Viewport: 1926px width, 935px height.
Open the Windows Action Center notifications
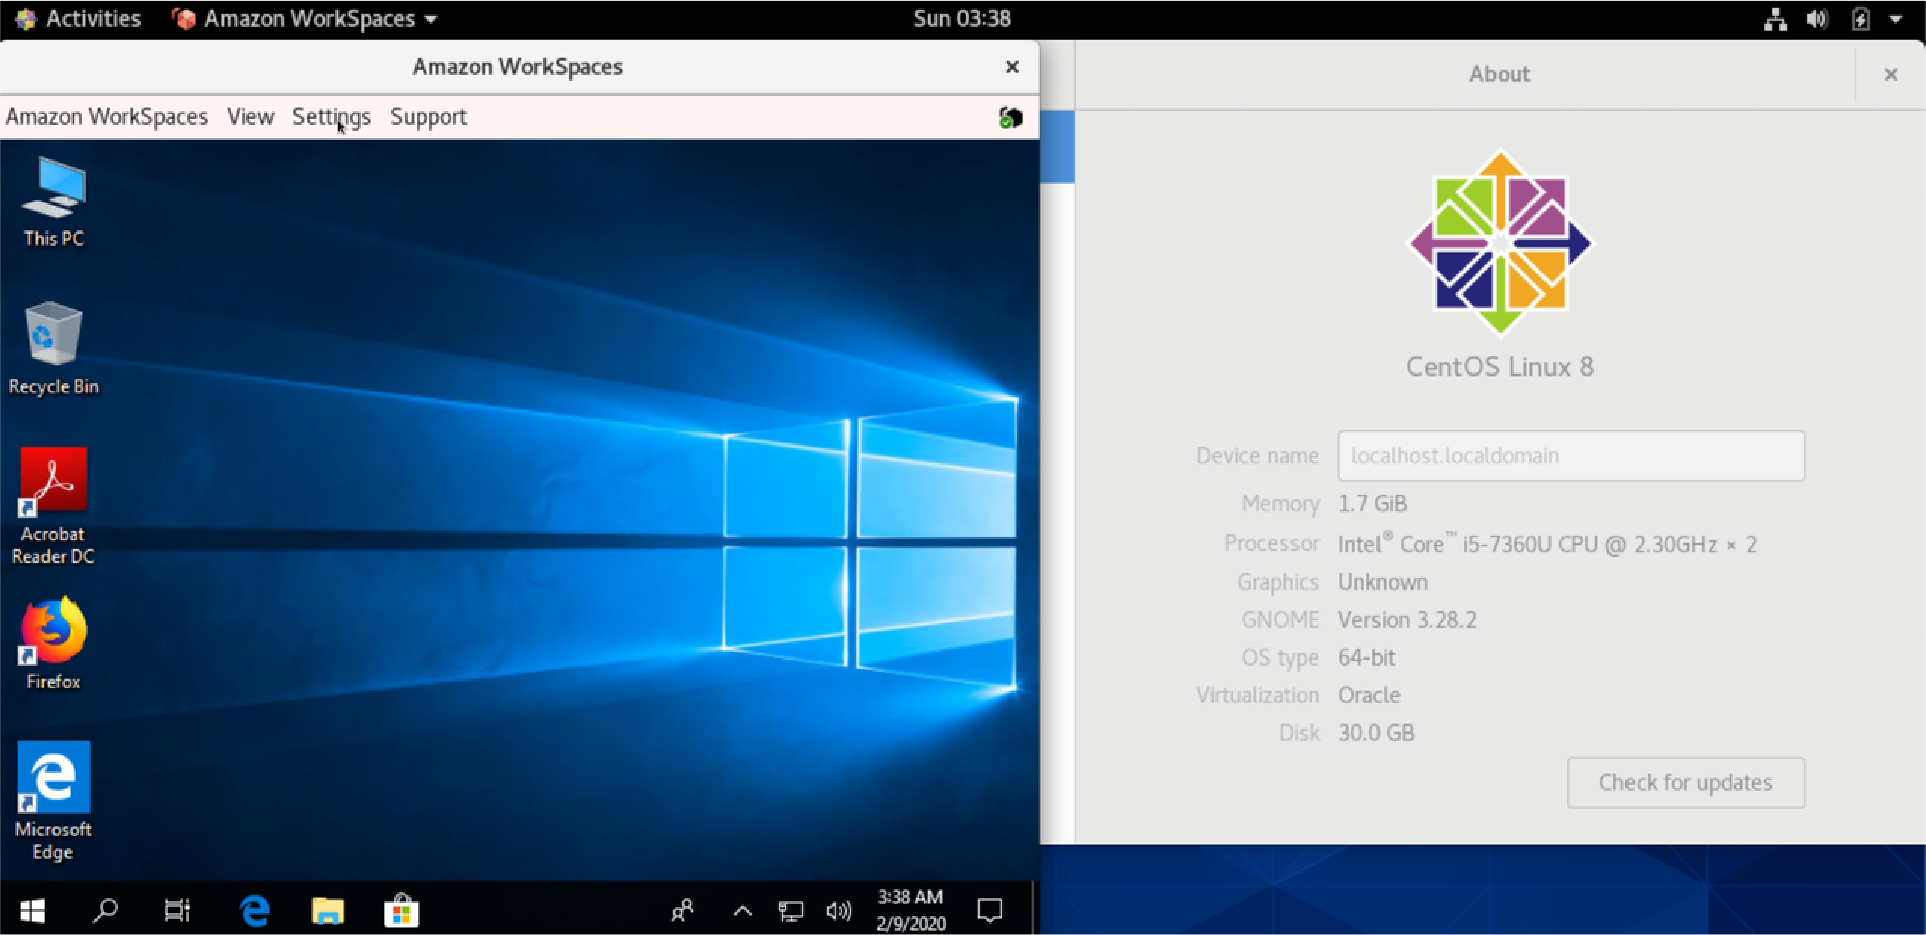pos(990,910)
